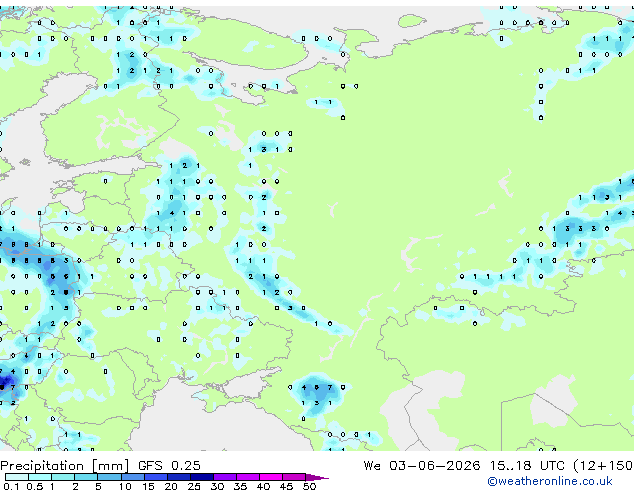Open the weatheronline.co.uk copyright link

click(x=549, y=481)
